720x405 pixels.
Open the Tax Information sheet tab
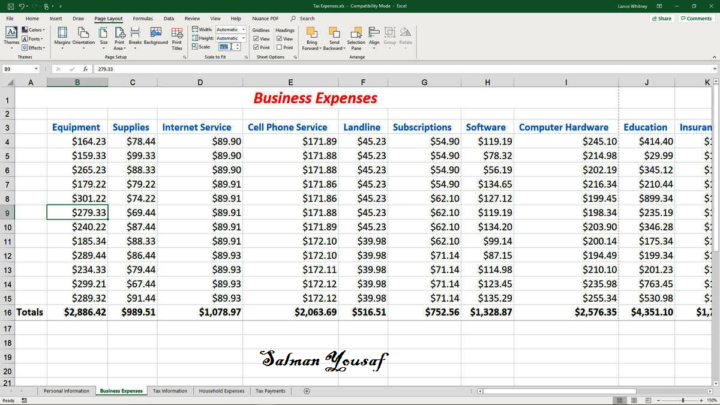coord(169,391)
